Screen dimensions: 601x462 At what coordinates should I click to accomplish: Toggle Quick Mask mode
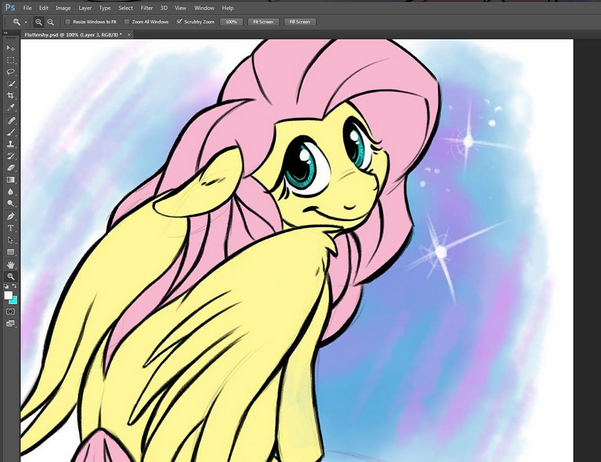pyautogui.click(x=10, y=311)
